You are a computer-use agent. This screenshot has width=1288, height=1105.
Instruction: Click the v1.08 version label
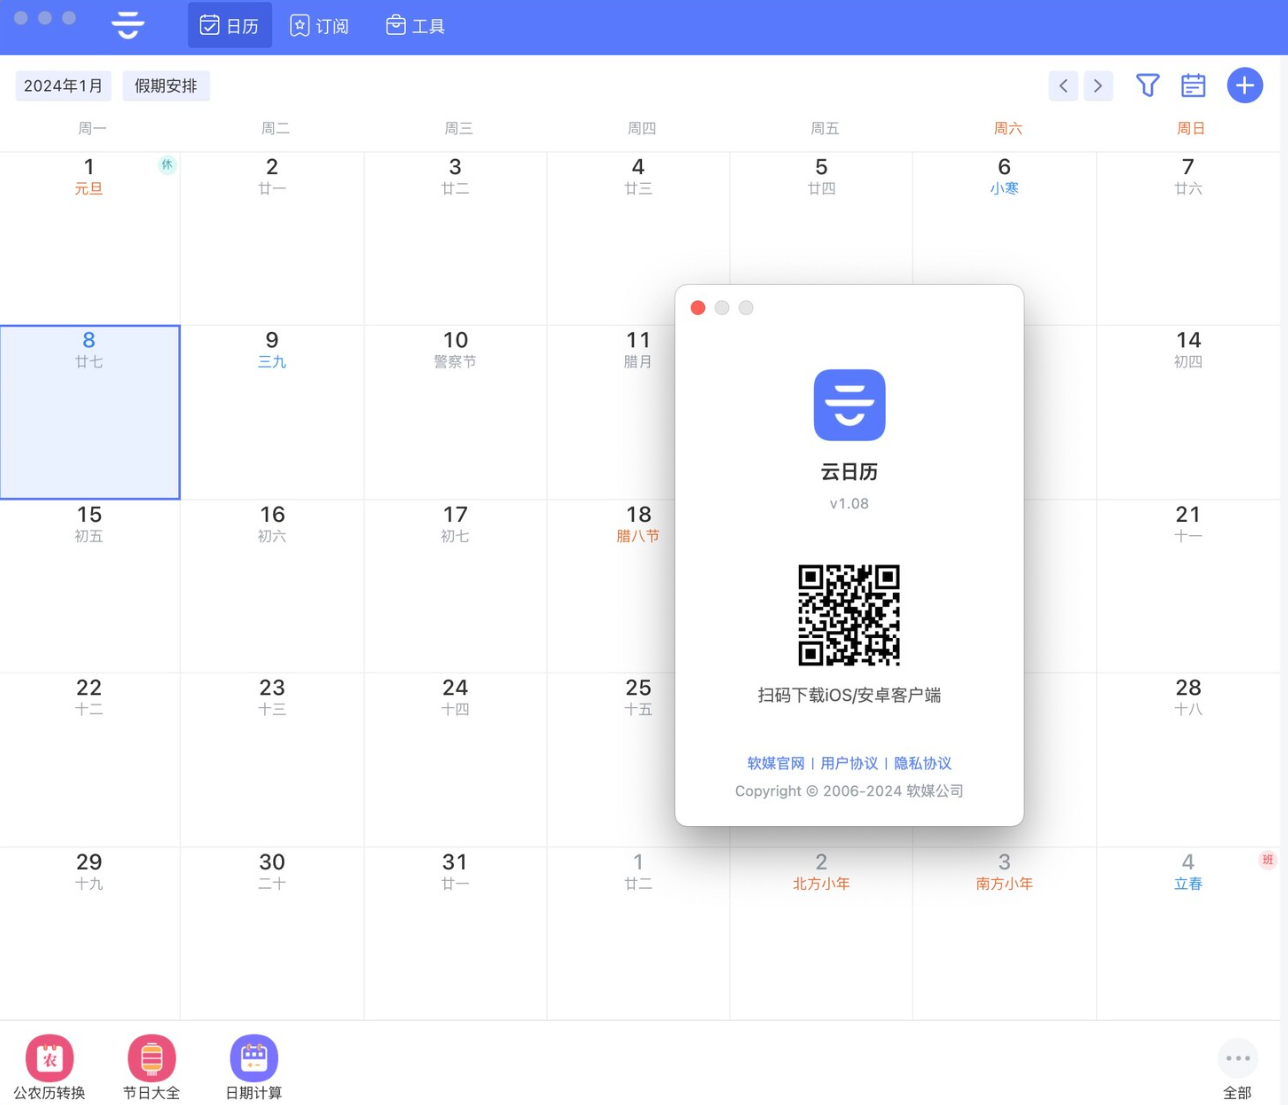click(x=849, y=503)
